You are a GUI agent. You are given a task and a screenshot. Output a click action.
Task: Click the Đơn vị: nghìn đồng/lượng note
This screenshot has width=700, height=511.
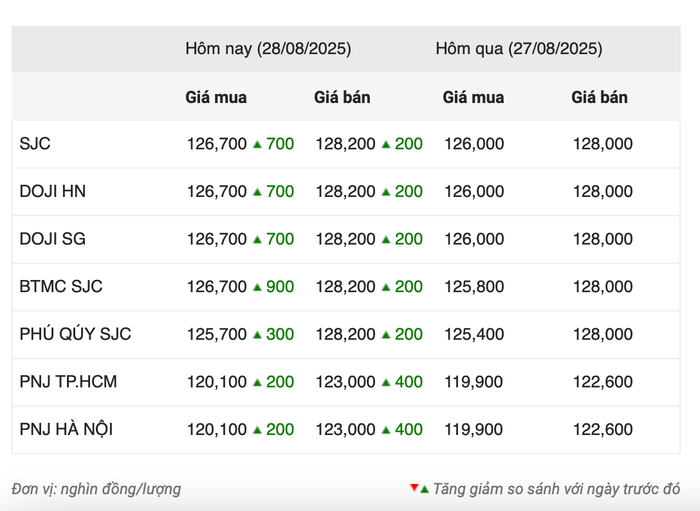click(97, 489)
